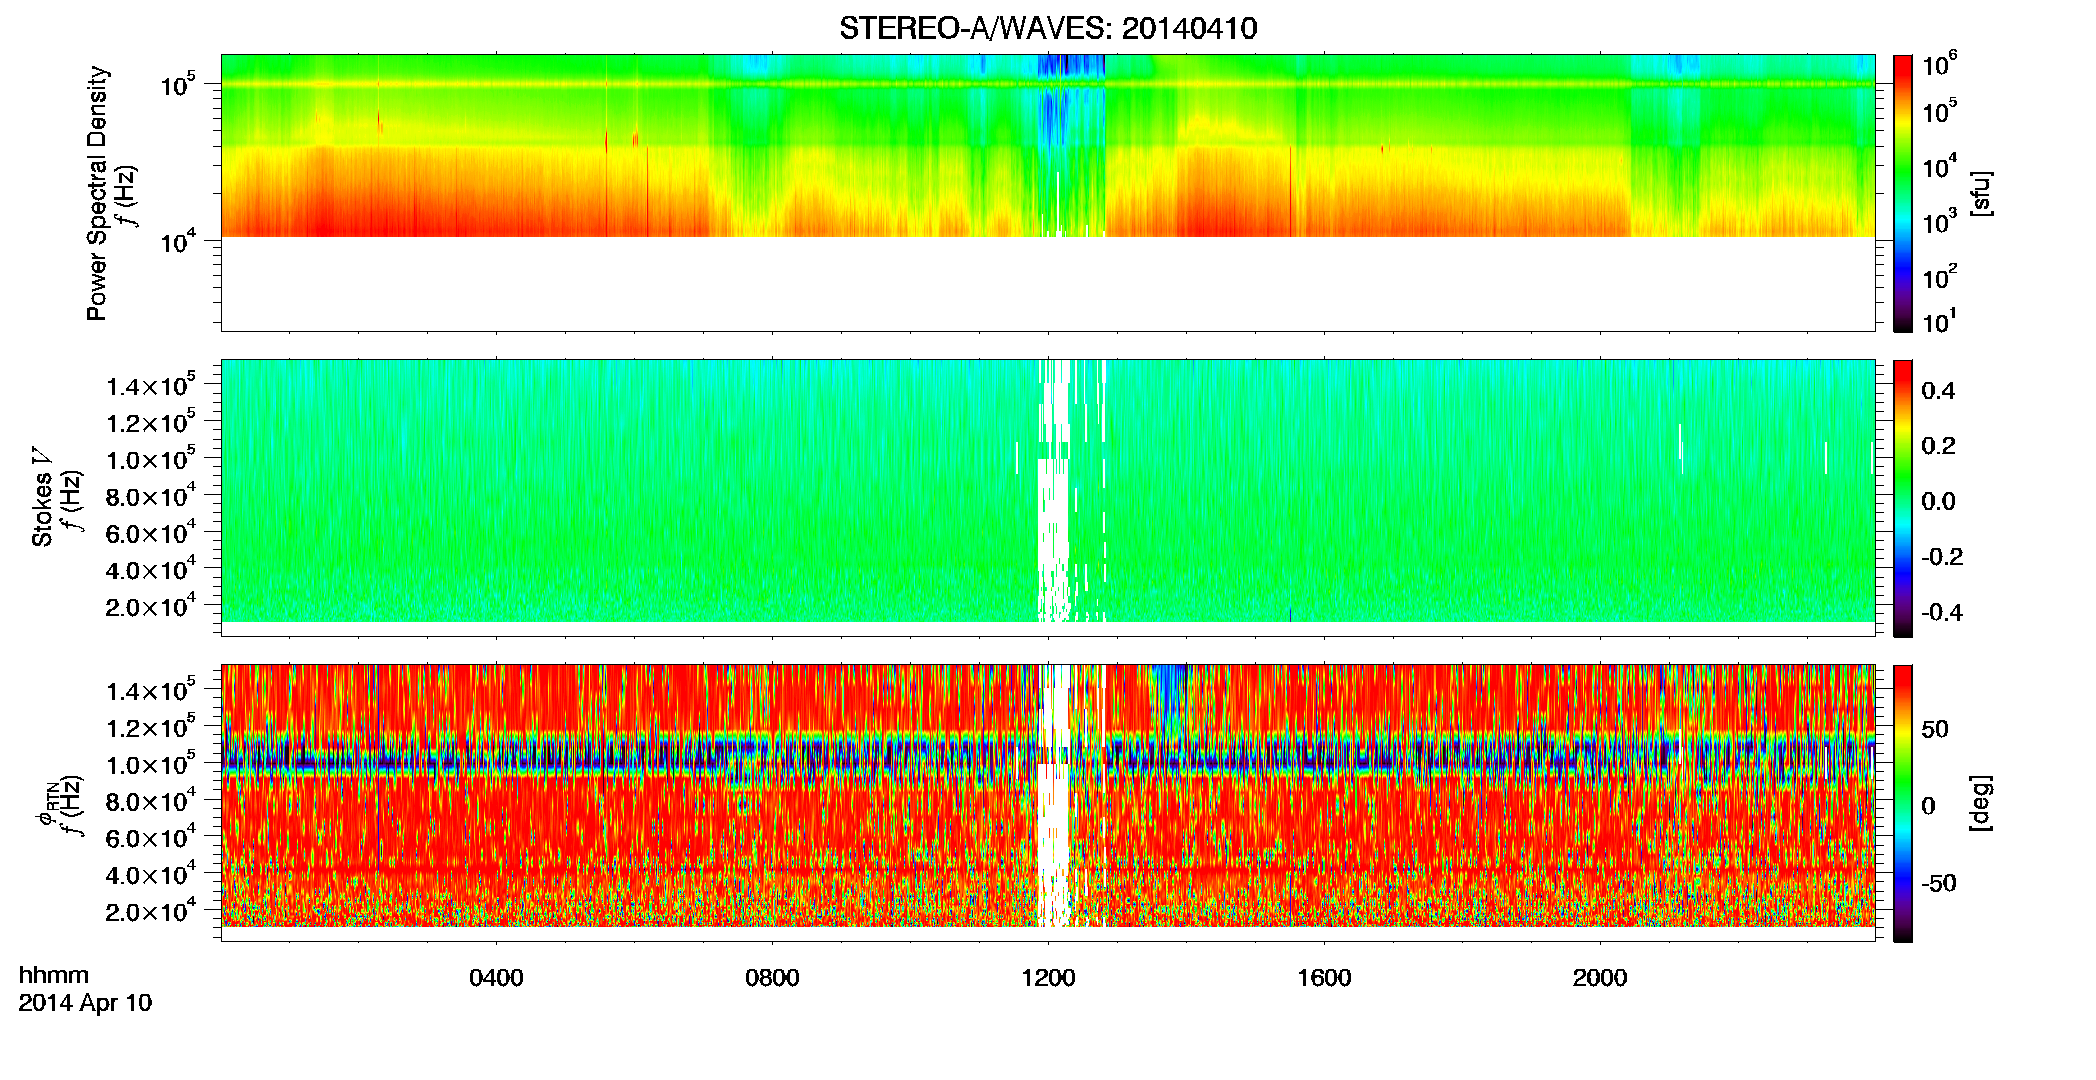Image resolution: width=2096 pixels, height=1080 pixels.
Task: Click the φRTN spectrogram panel
Action: click(x=1048, y=803)
